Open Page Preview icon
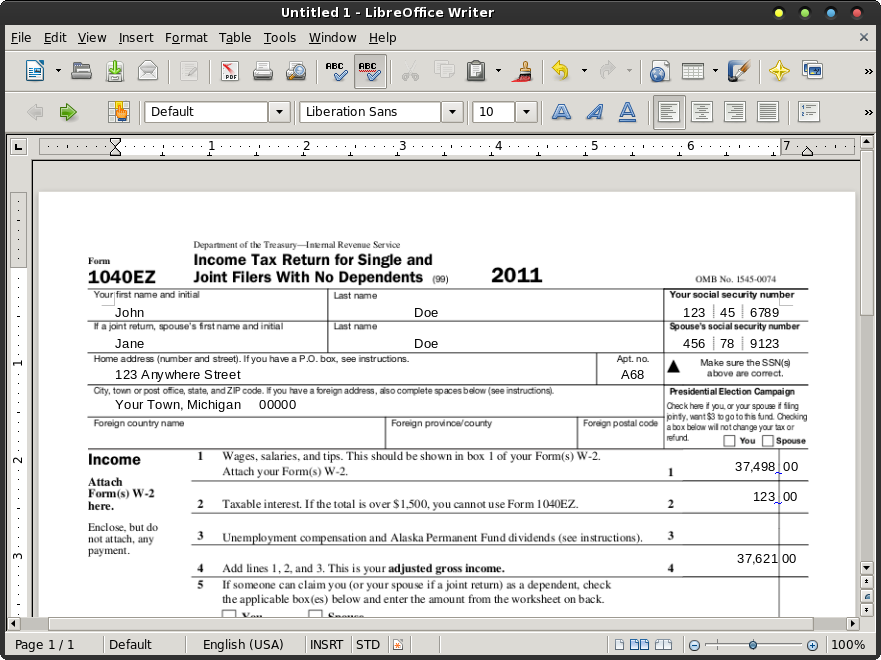The height and width of the screenshot is (660, 881). click(x=296, y=71)
